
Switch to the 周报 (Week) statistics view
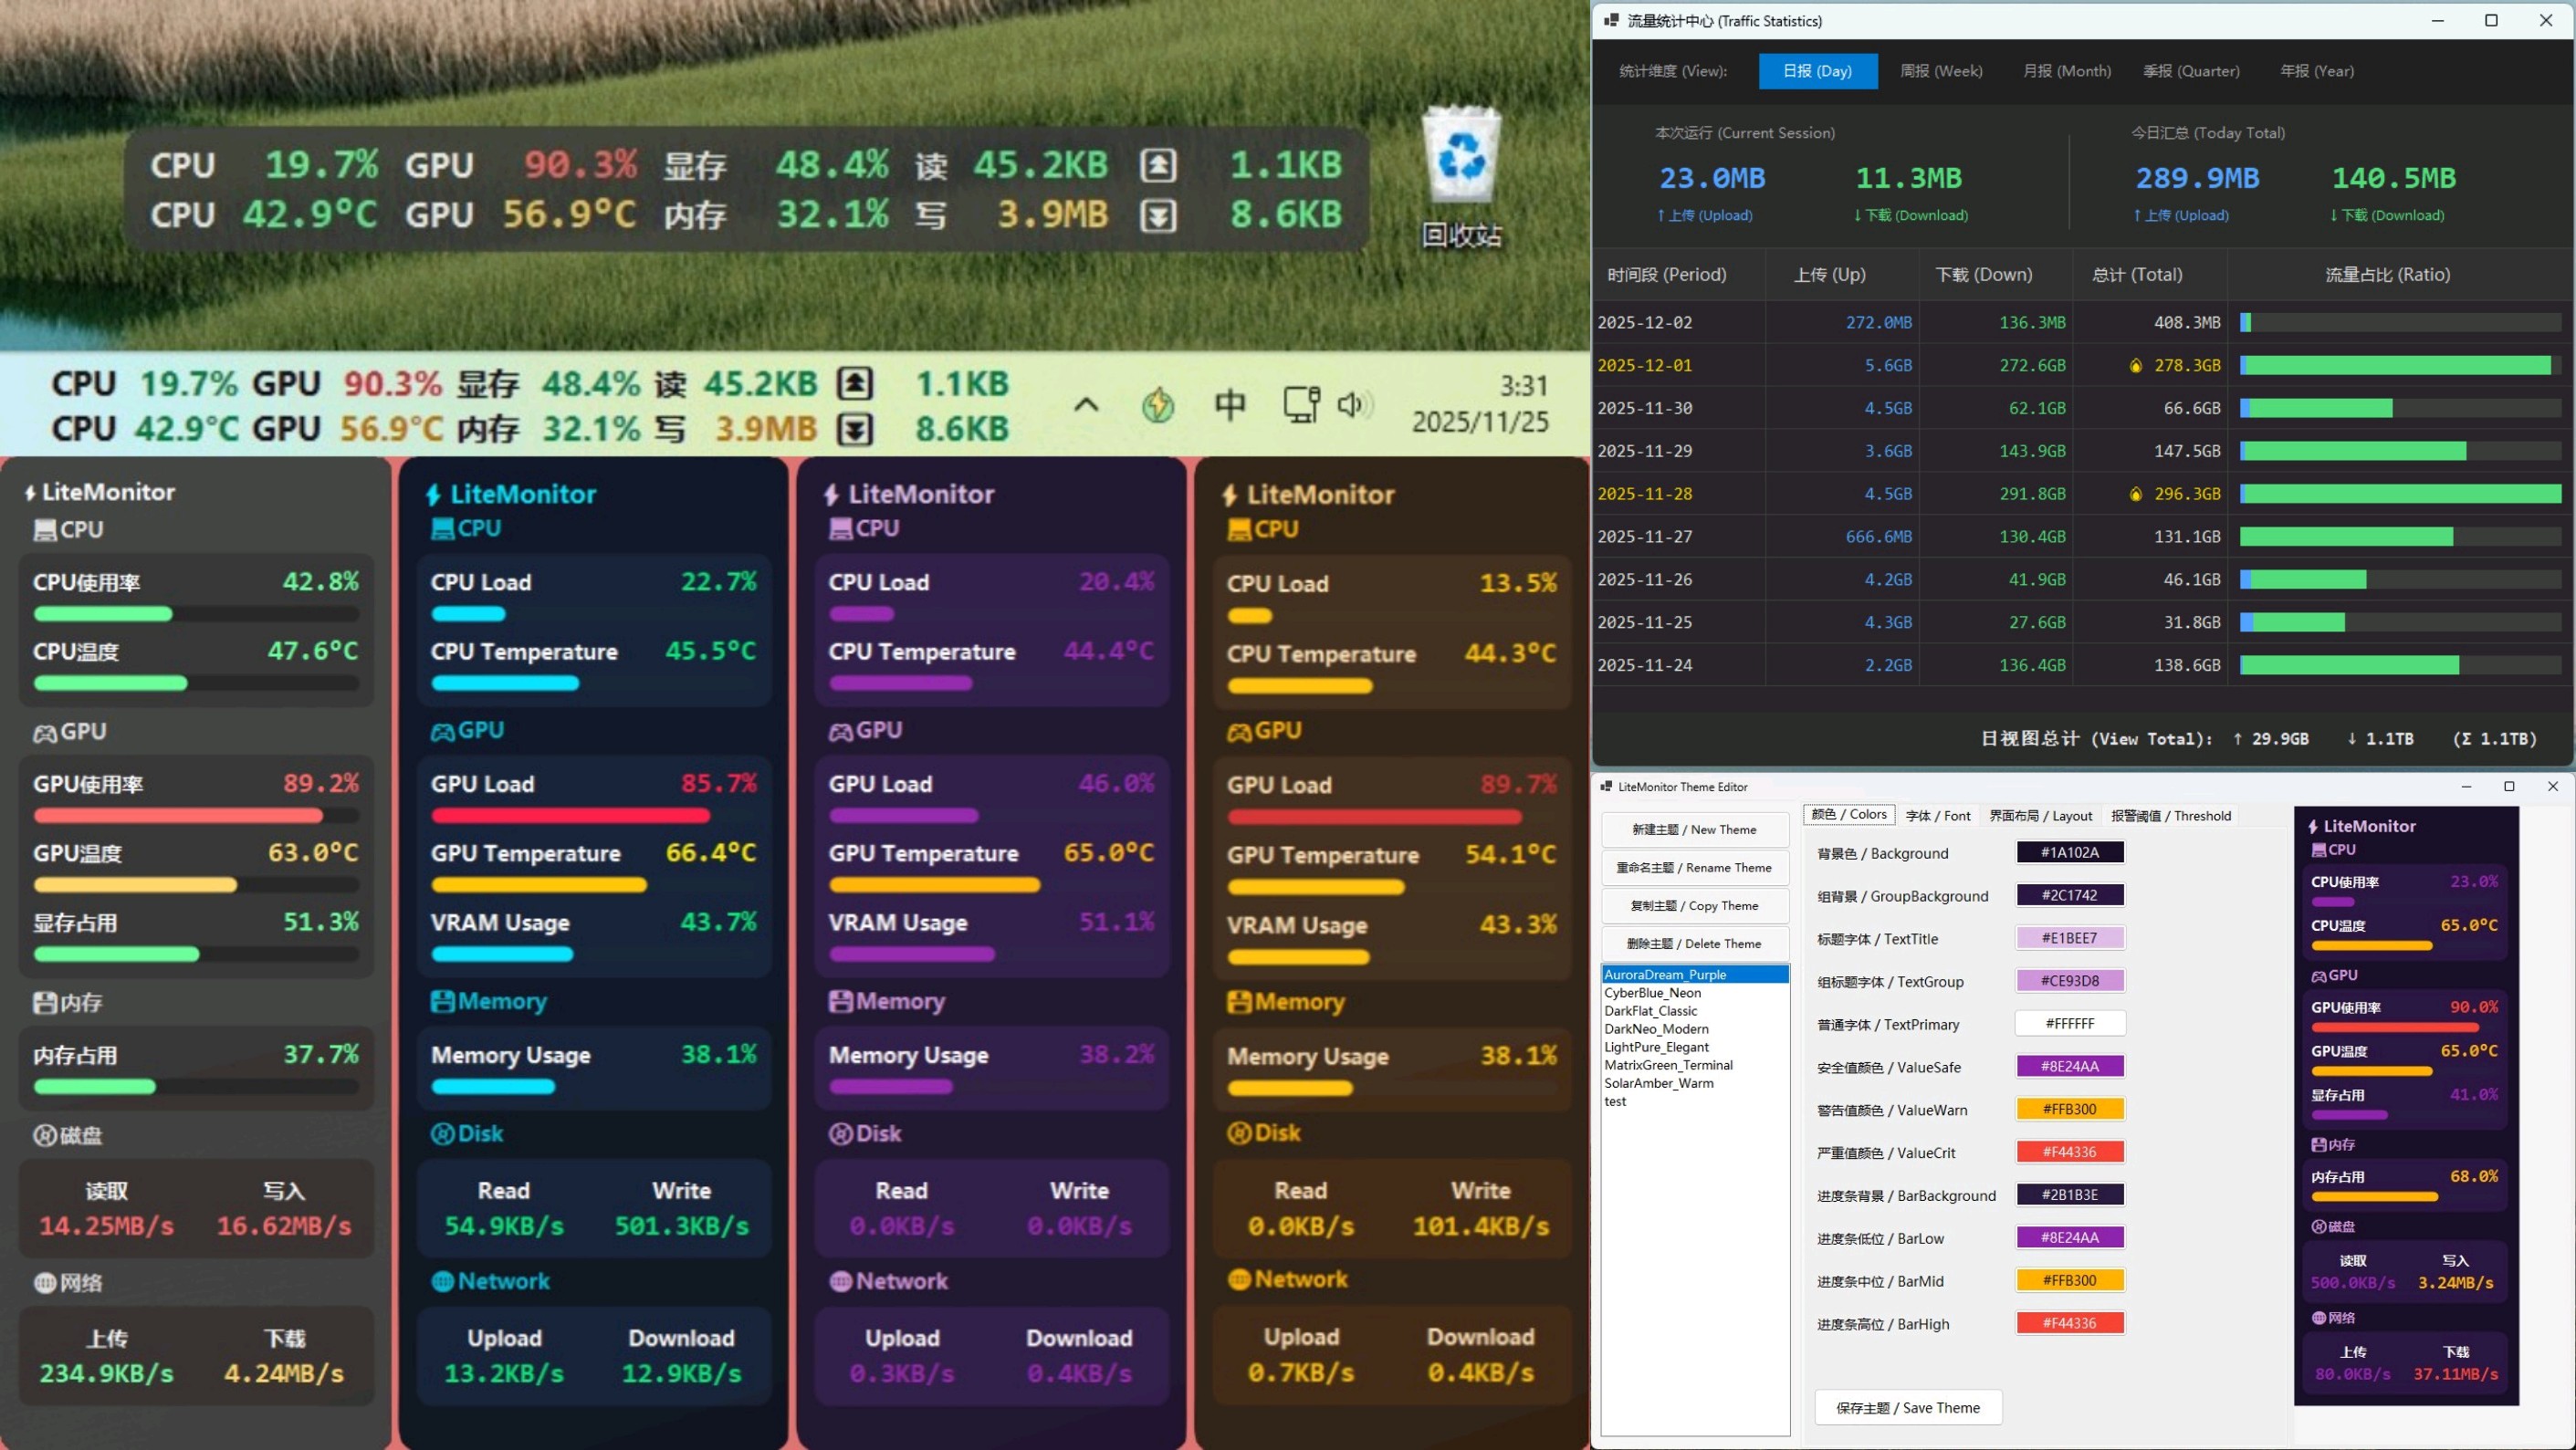tap(1941, 71)
